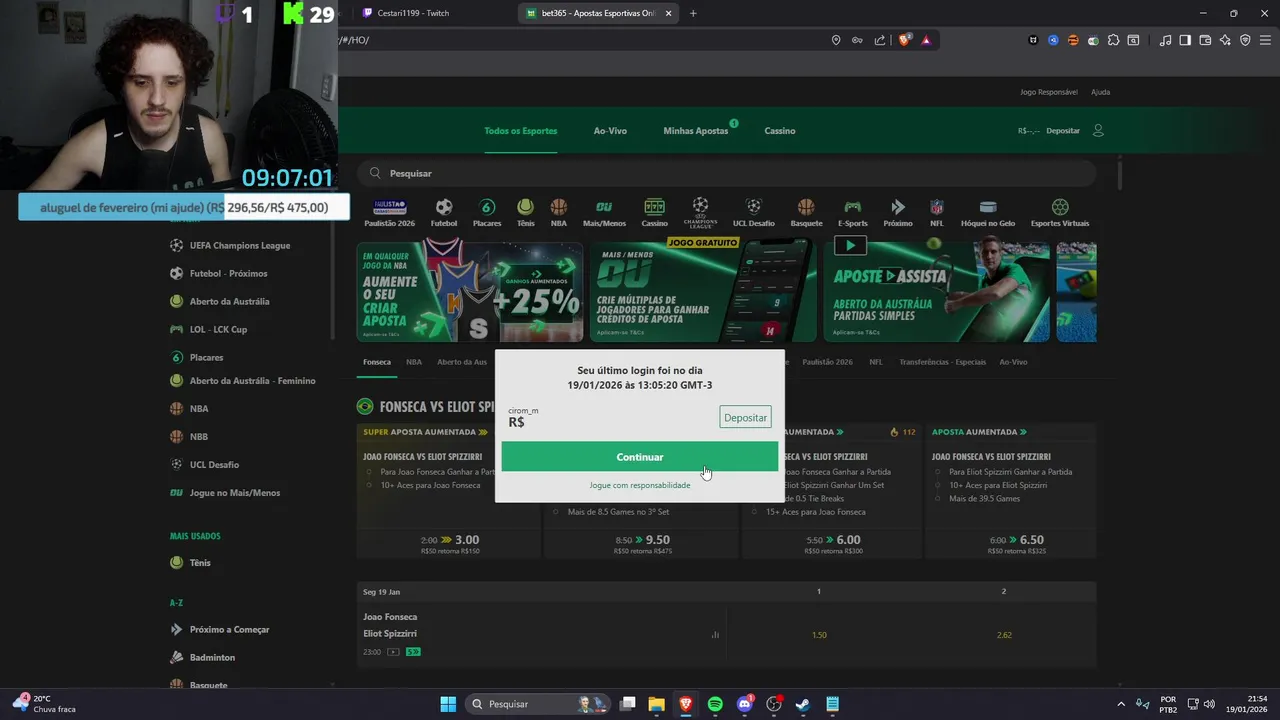Image resolution: width=1280 pixels, height=720 pixels.
Task: Open the Brave wallet icon
Action: [x=1205, y=40]
